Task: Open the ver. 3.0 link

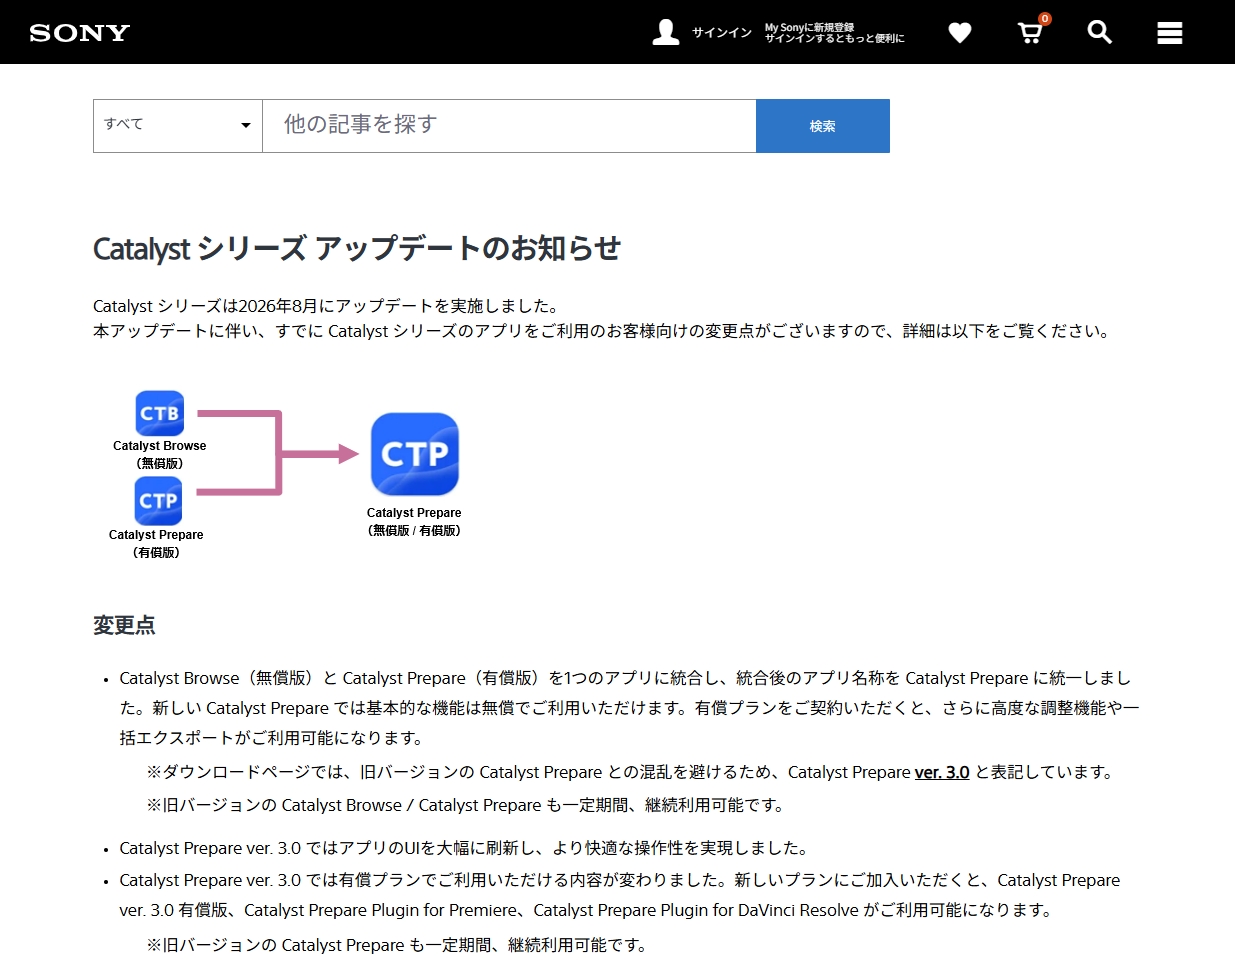Action: pyautogui.click(x=942, y=772)
